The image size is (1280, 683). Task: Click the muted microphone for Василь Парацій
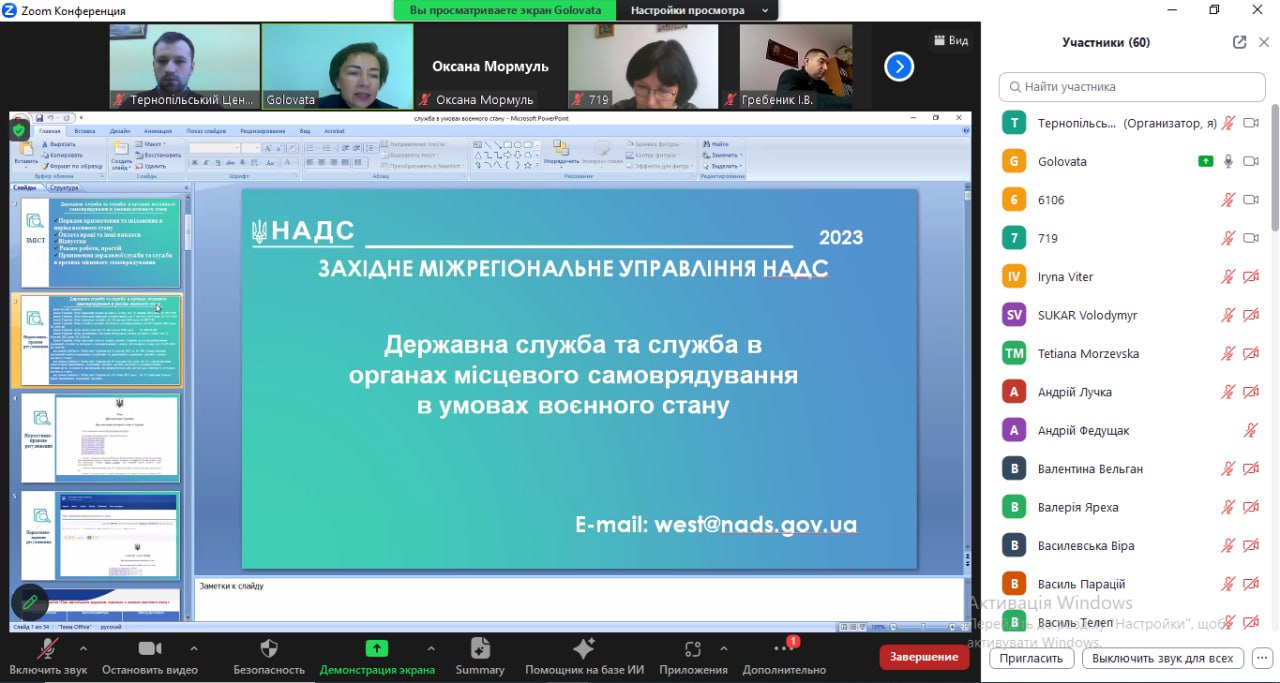click(x=1228, y=584)
